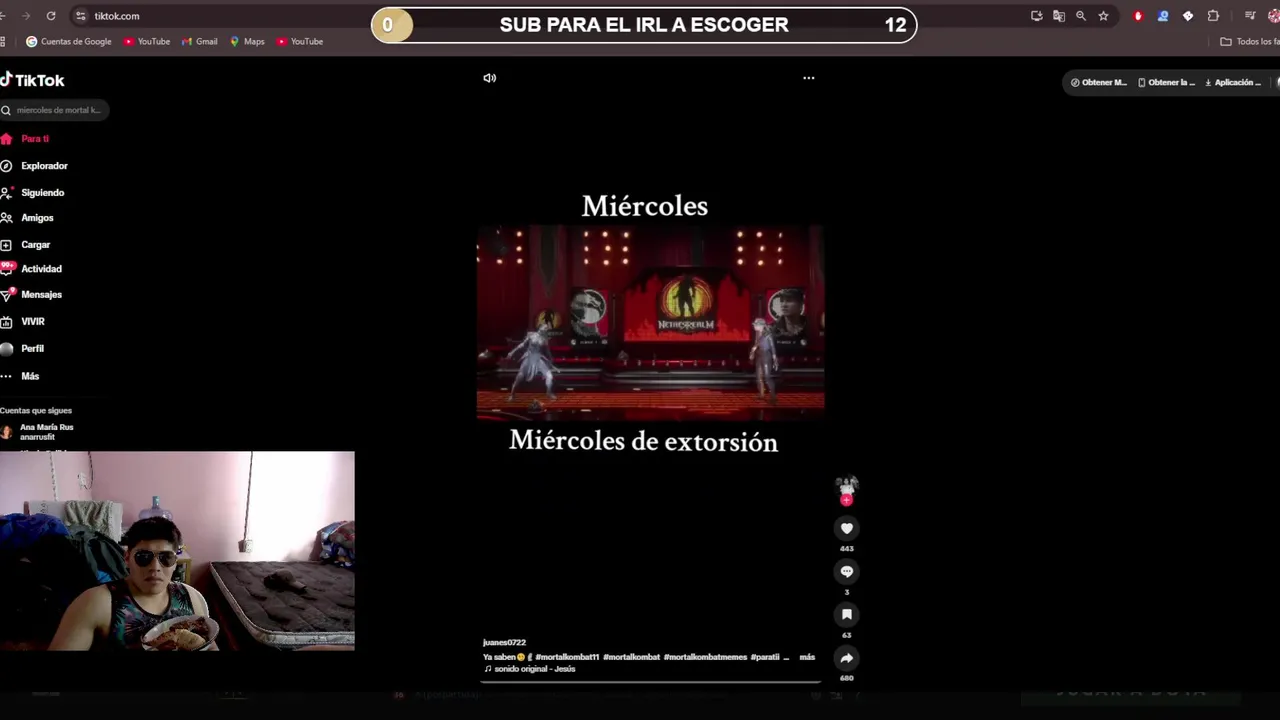Open creator profile juanes0722
The width and height of the screenshot is (1280, 720).
pos(504,643)
